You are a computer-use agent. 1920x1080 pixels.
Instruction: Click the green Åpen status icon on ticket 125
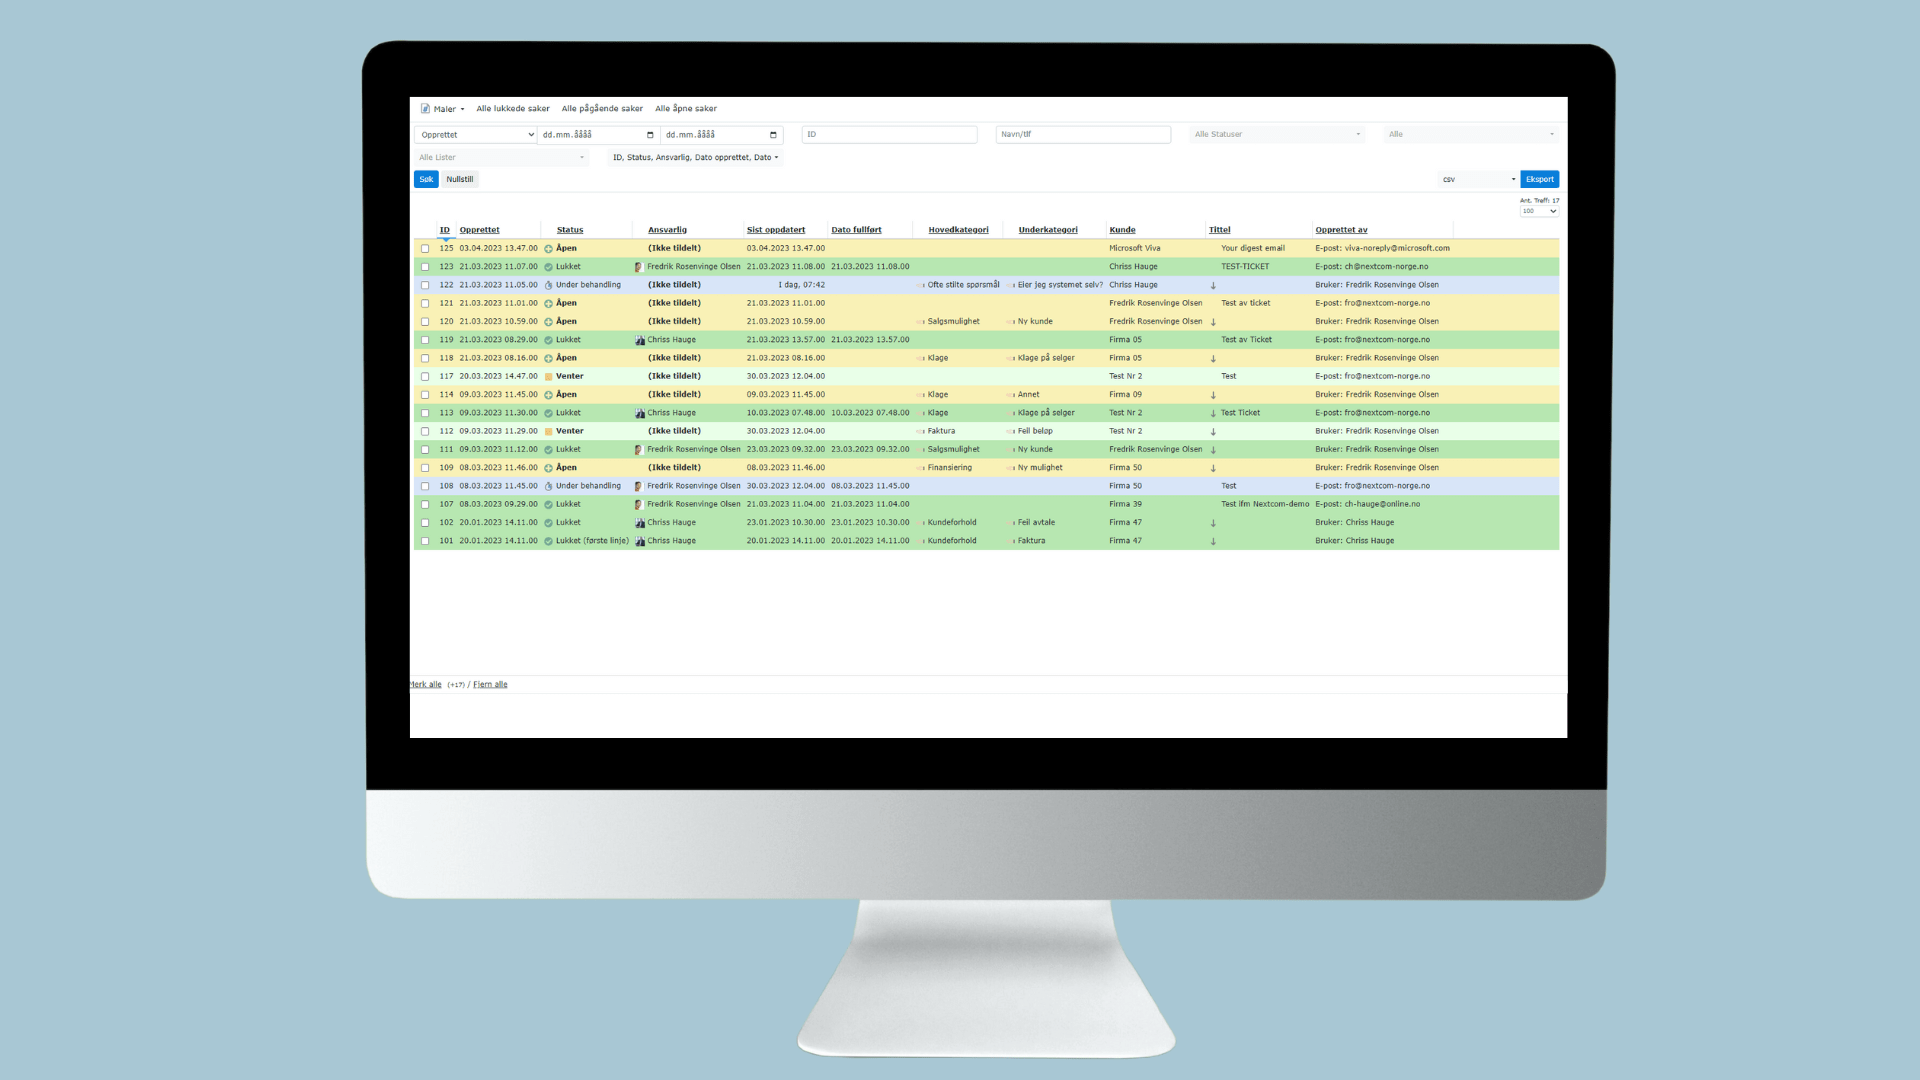pos(549,248)
